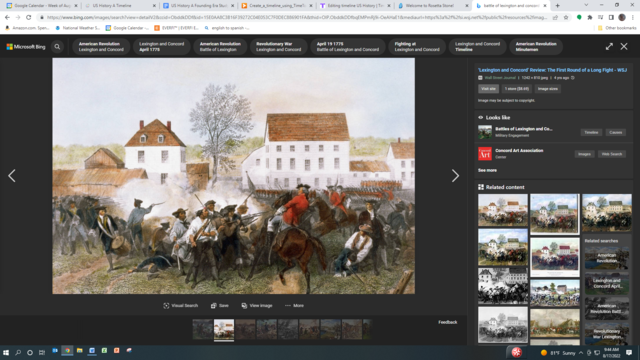Save the image with the Save button
This screenshot has width=640, height=360.
coord(220,305)
